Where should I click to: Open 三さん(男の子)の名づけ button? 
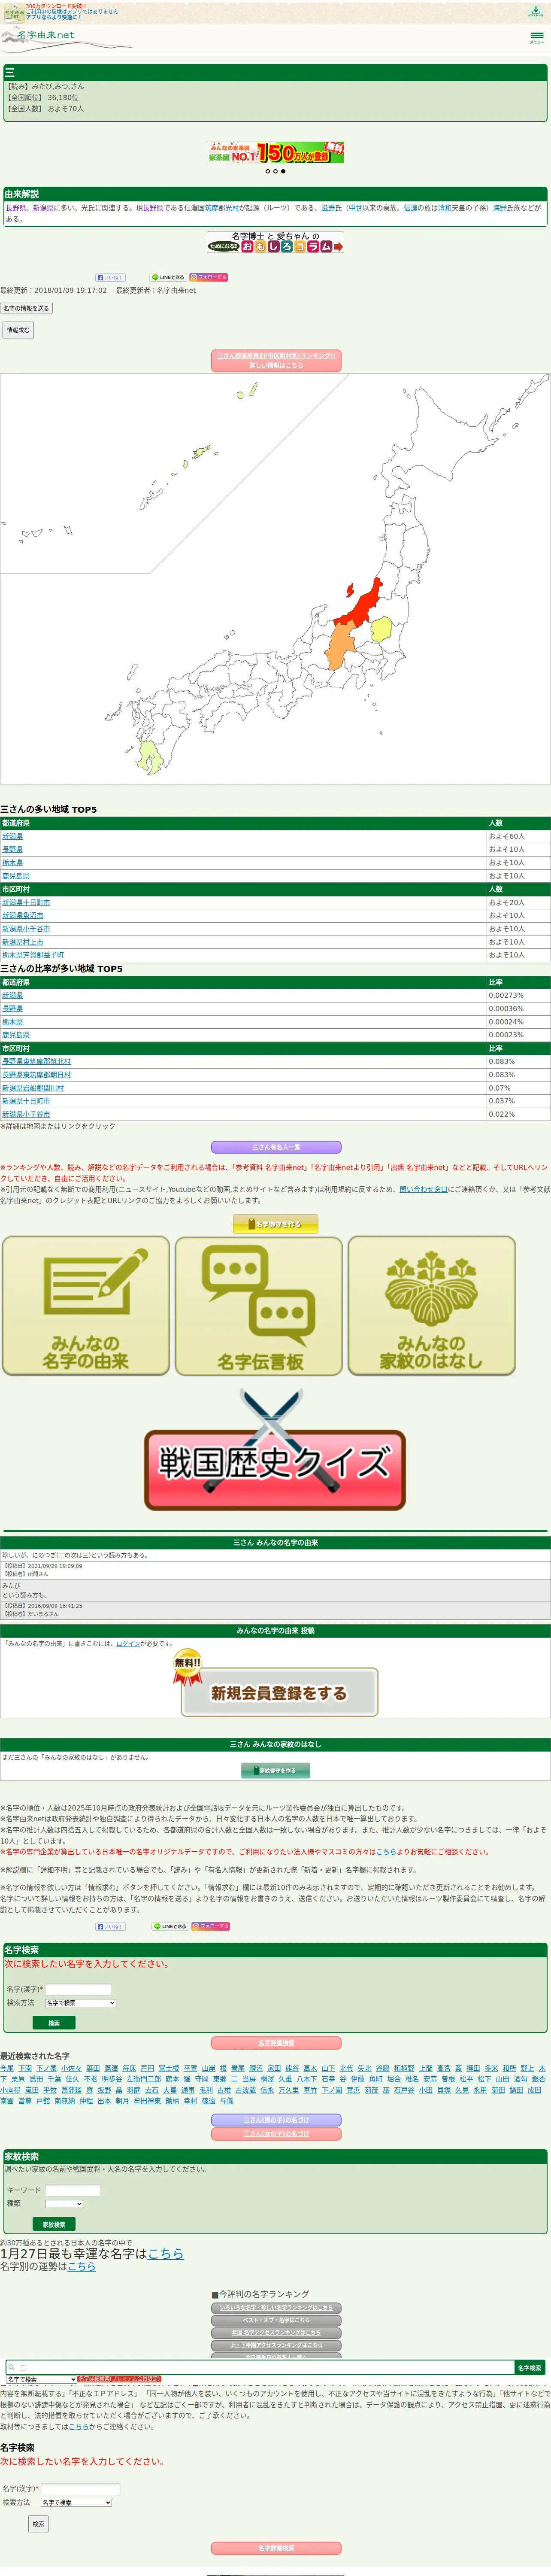click(x=276, y=2120)
